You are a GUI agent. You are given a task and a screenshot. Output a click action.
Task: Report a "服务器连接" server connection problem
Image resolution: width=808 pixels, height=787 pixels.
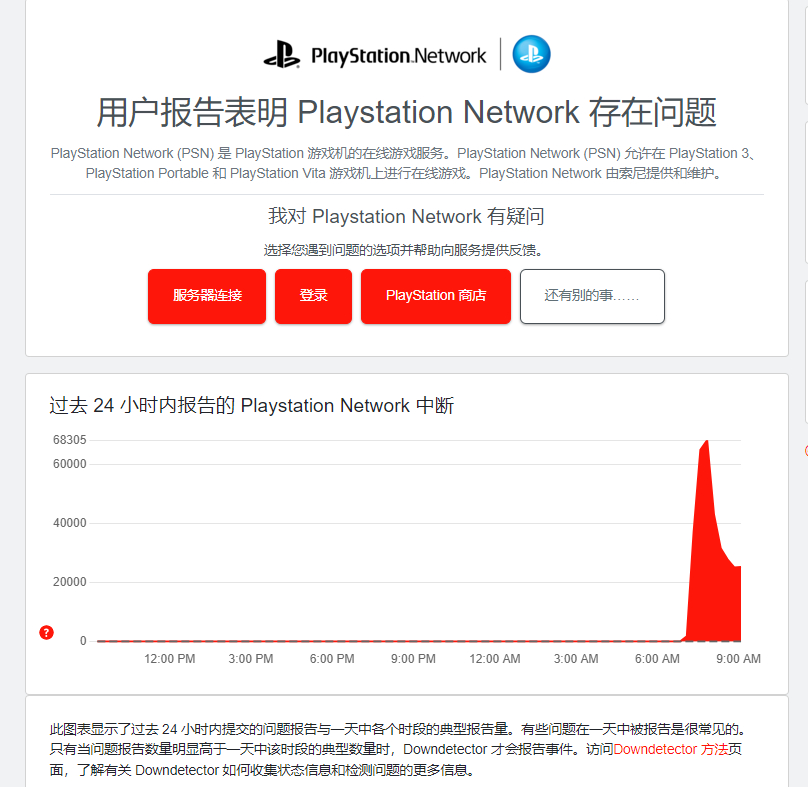pyautogui.click(x=207, y=296)
